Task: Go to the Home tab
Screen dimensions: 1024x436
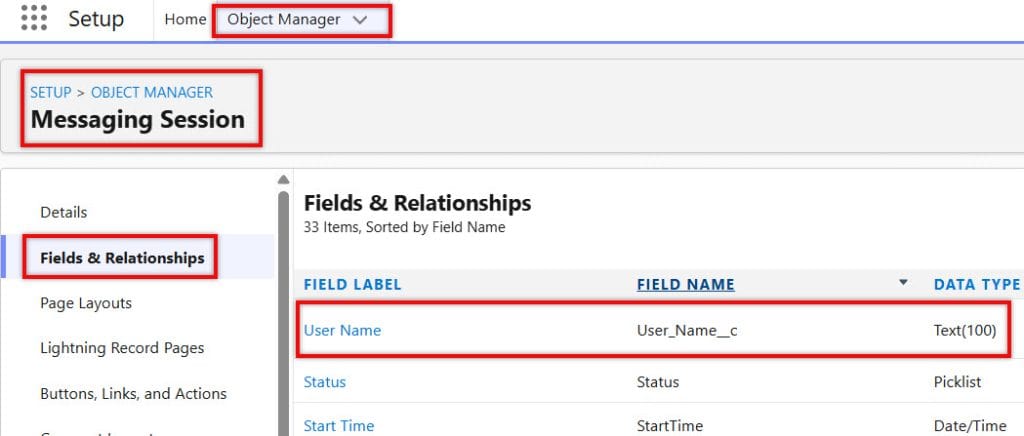Action: point(185,20)
